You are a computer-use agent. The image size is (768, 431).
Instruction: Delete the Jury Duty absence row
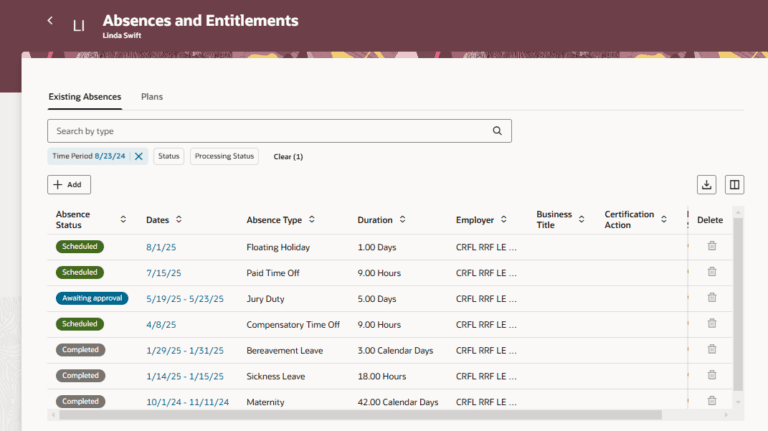[712, 298]
